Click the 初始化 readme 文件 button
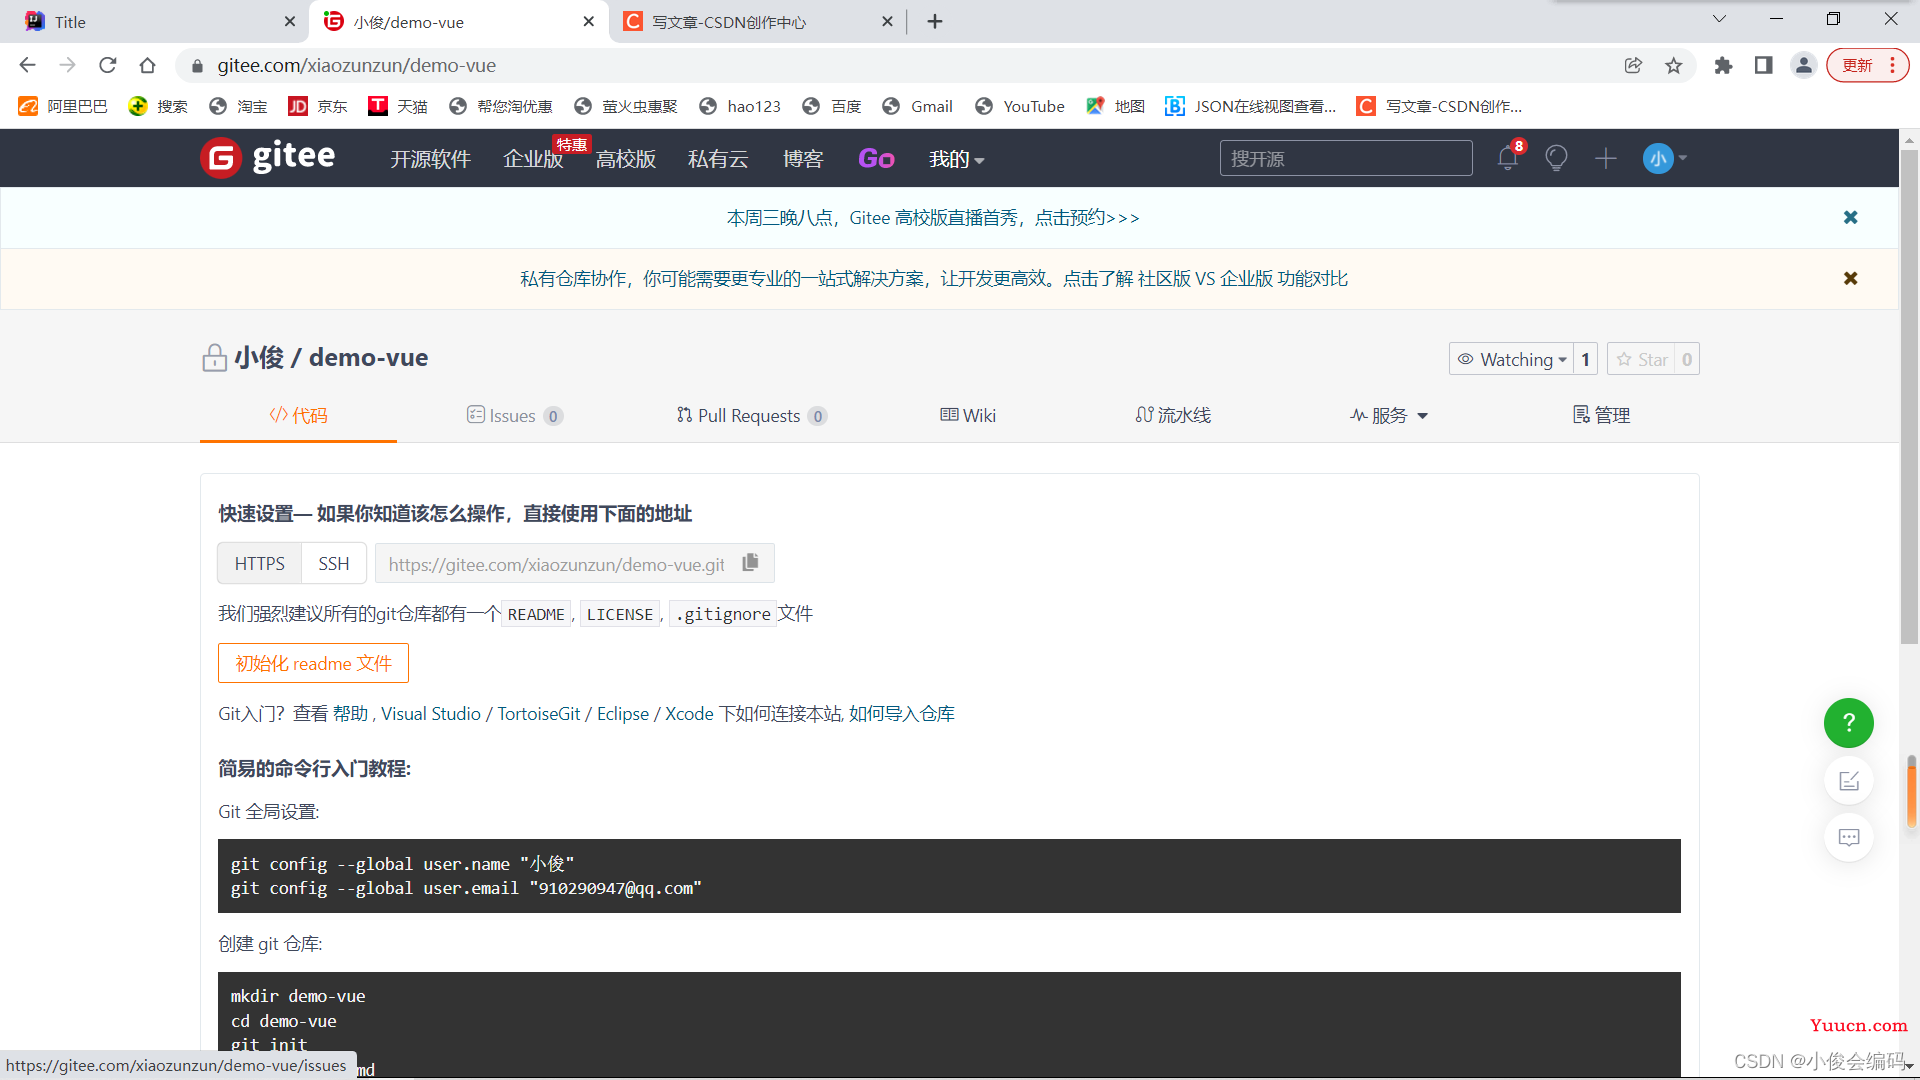This screenshot has height=1080, width=1920. 313,663
